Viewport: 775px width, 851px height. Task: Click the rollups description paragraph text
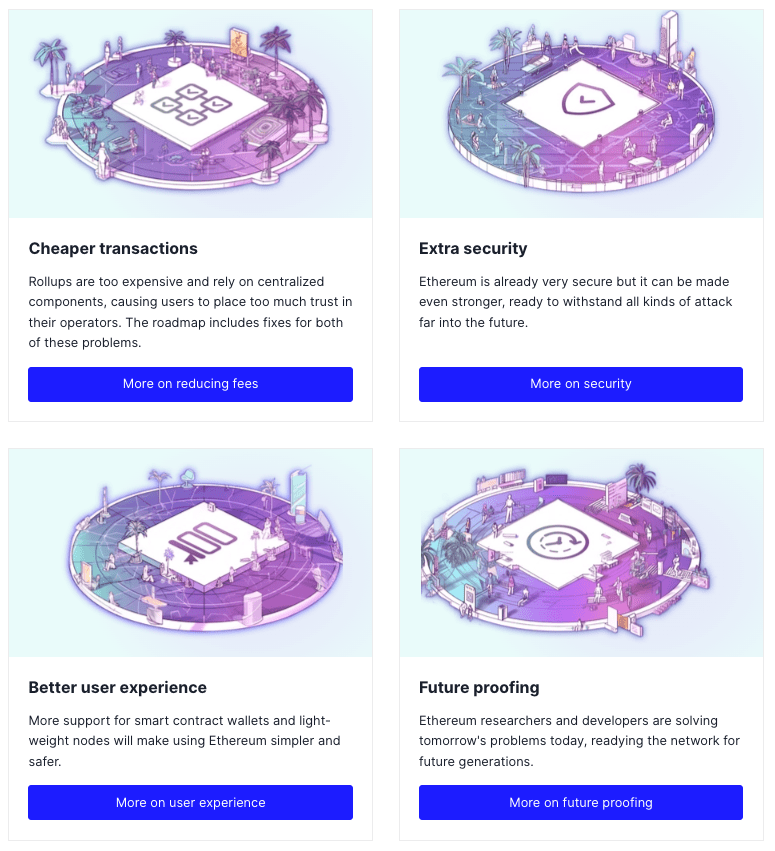(190, 312)
